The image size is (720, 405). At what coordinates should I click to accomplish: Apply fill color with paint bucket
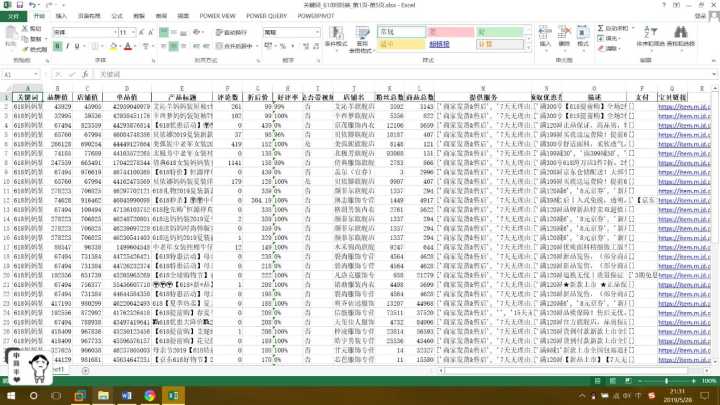pyautogui.click(x=113, y=46)
